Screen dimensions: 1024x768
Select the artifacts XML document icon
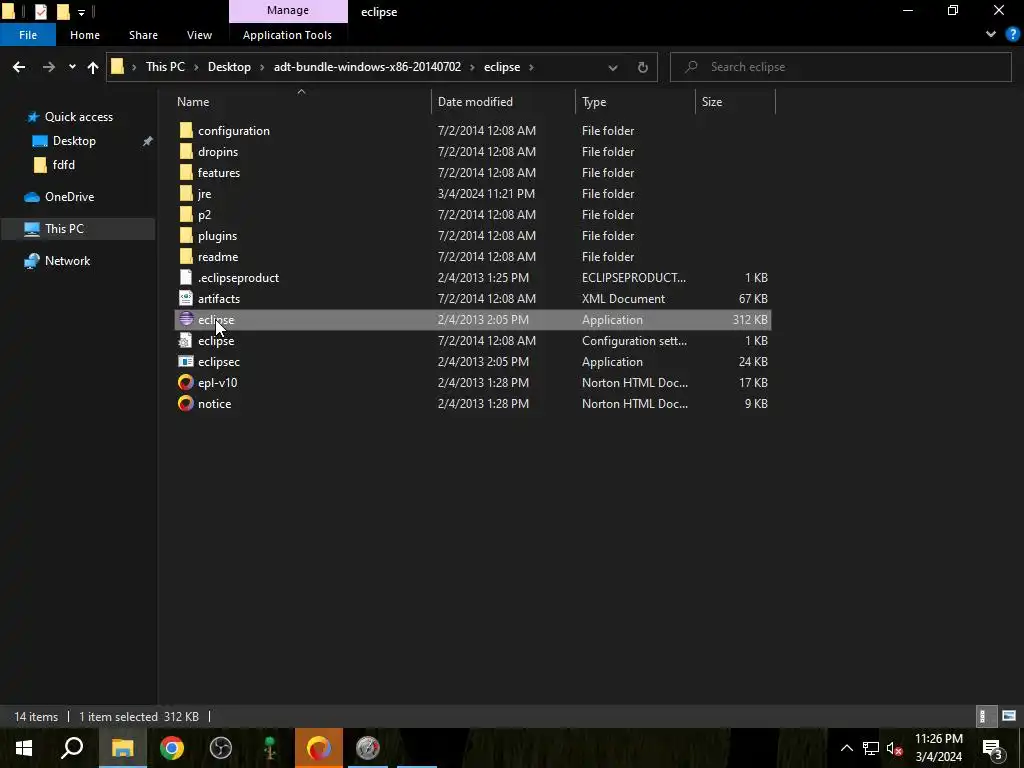click(186, 298)
